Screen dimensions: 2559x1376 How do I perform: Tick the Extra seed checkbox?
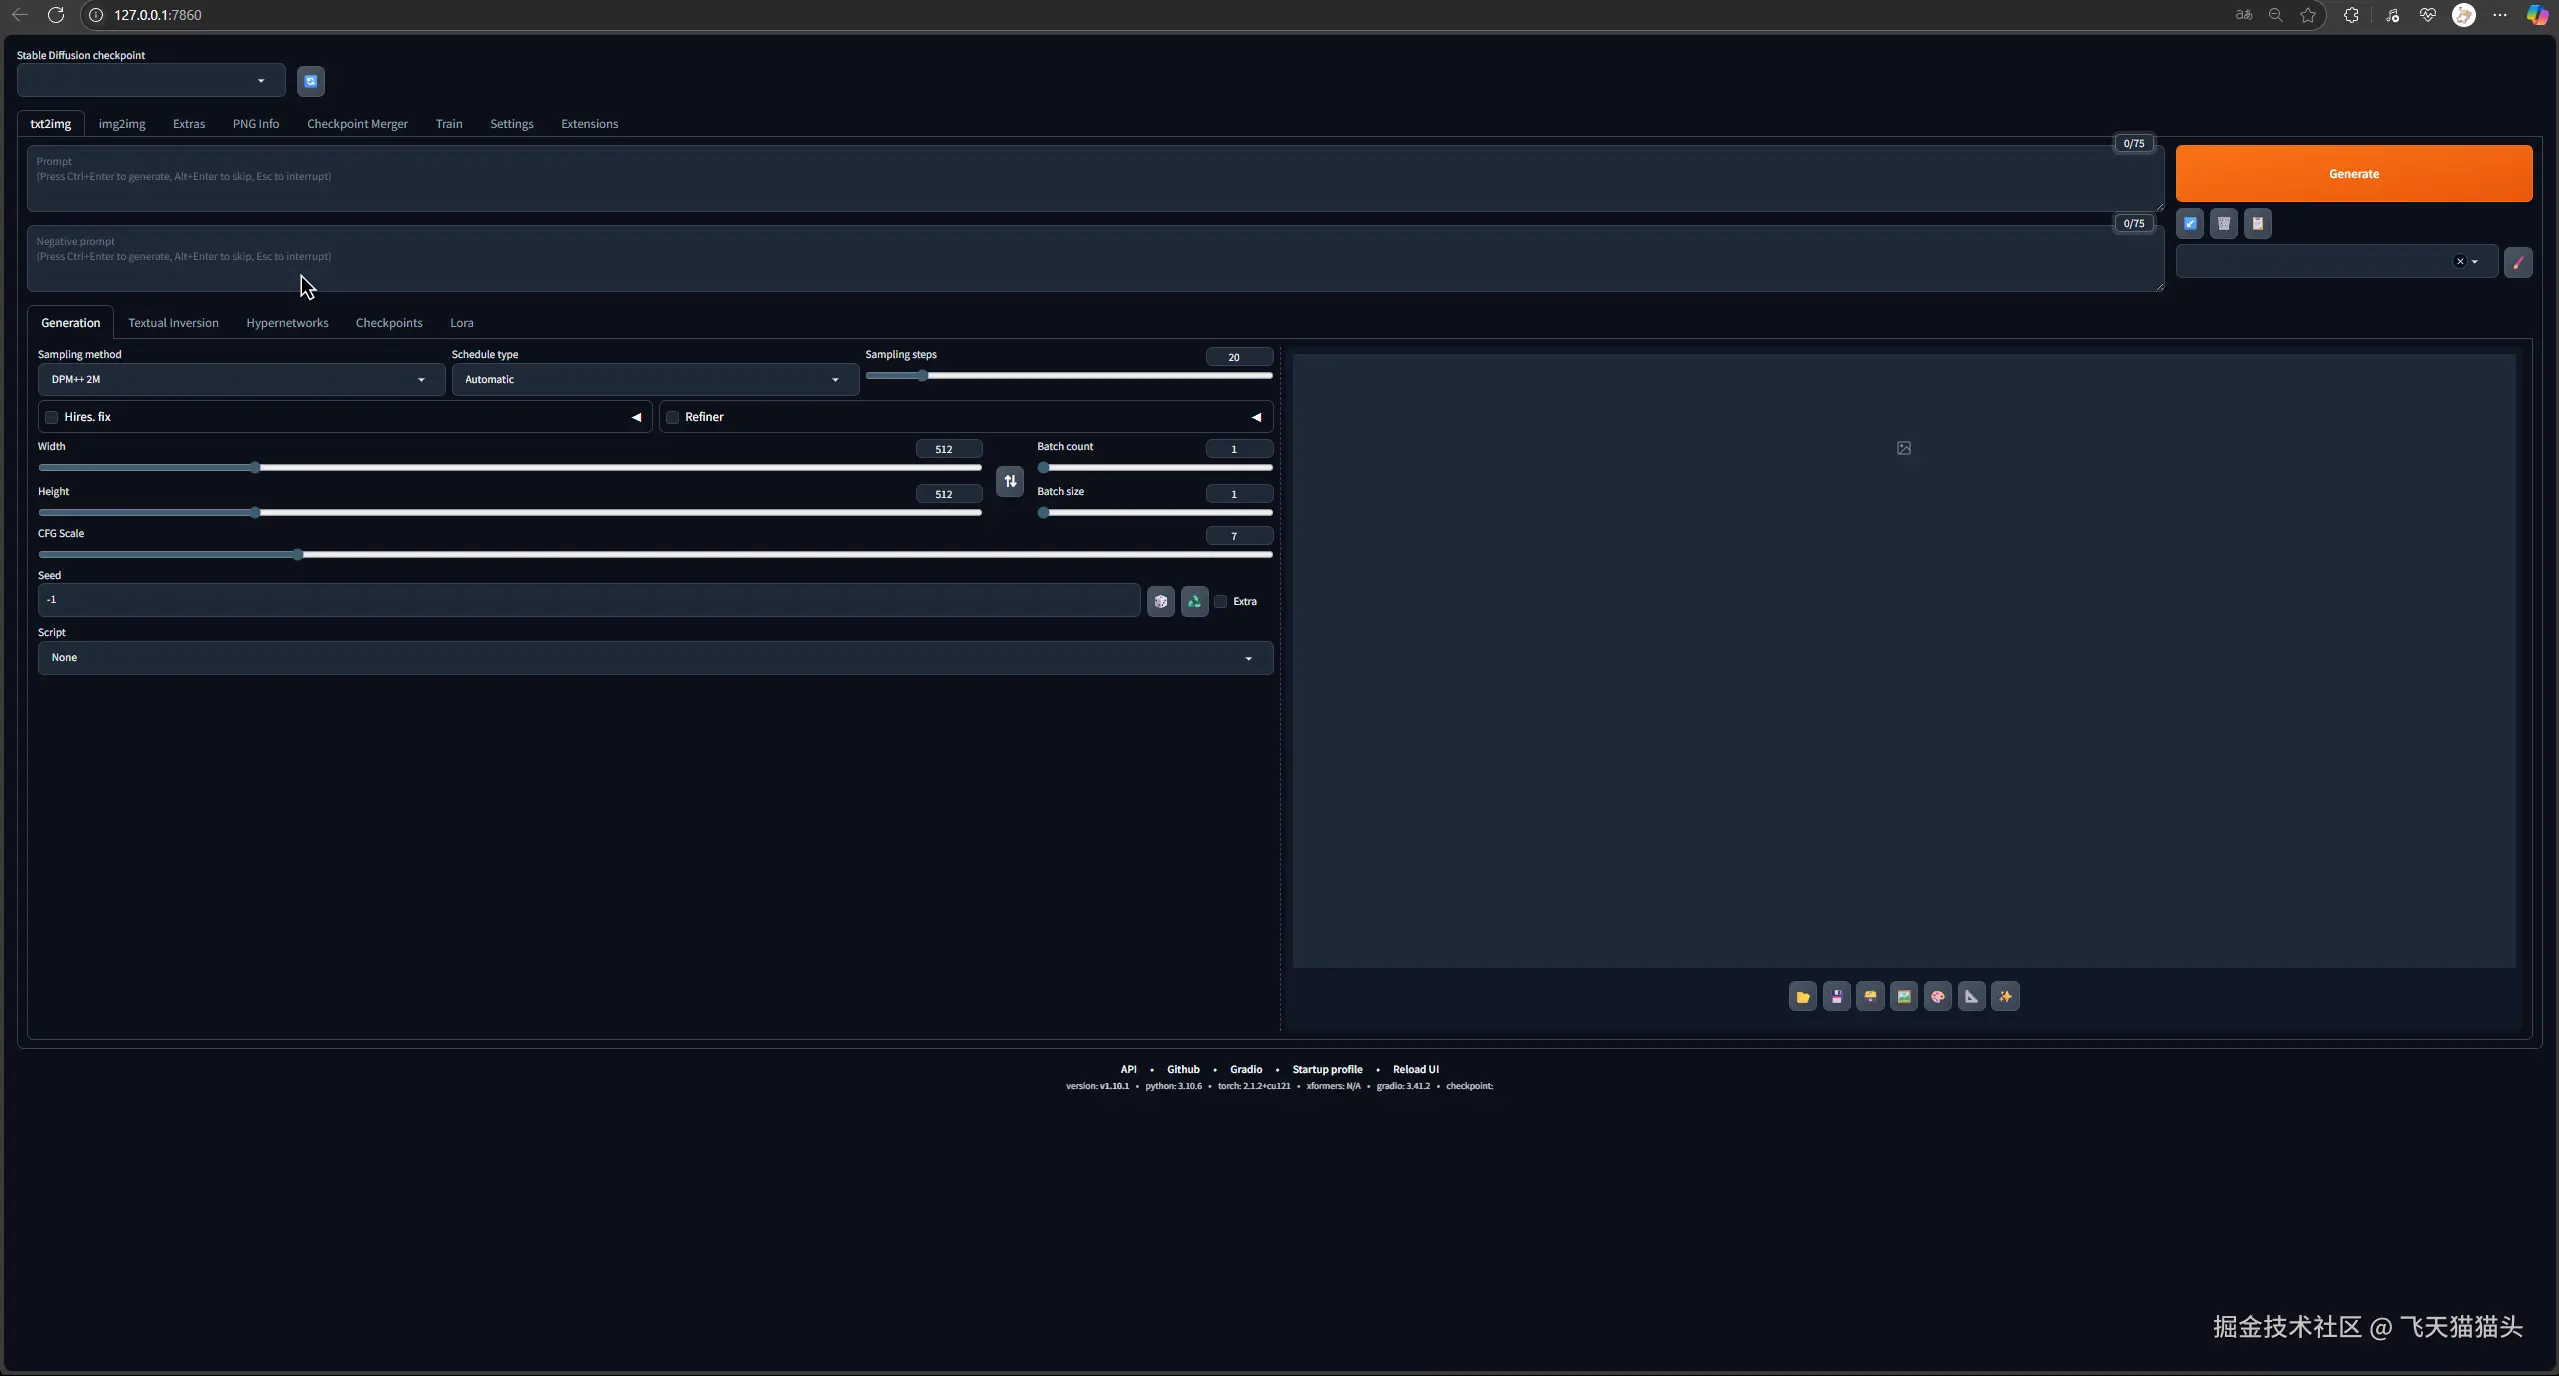point(1221,601)
